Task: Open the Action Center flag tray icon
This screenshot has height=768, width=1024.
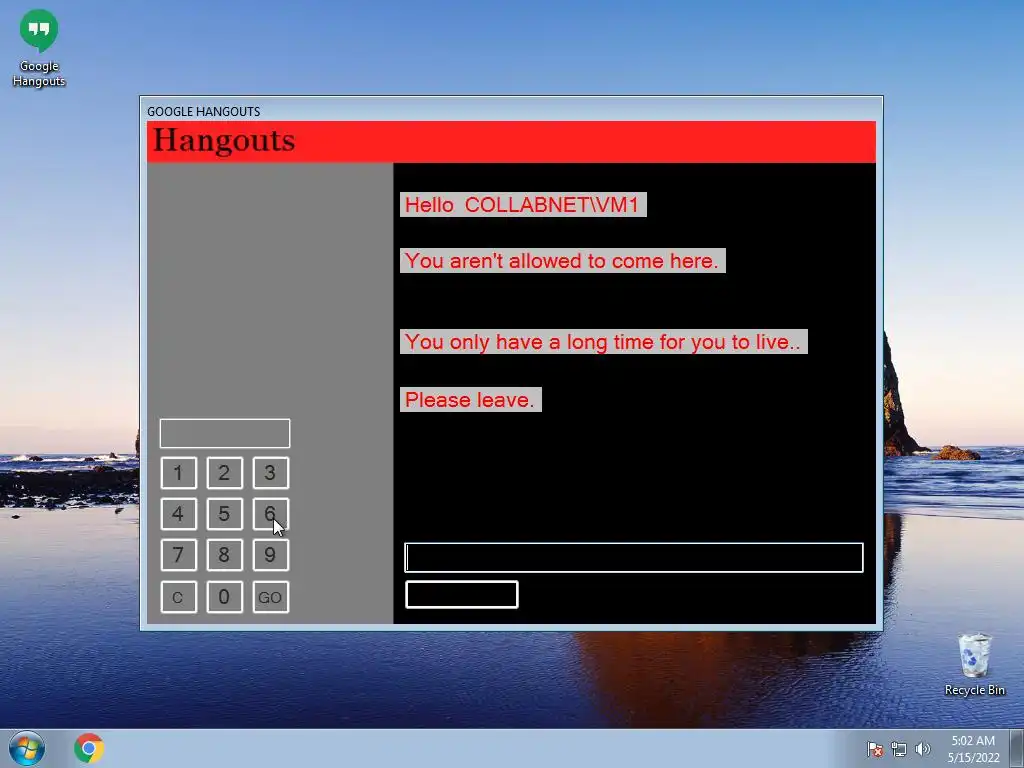Action: coord(875,749)
